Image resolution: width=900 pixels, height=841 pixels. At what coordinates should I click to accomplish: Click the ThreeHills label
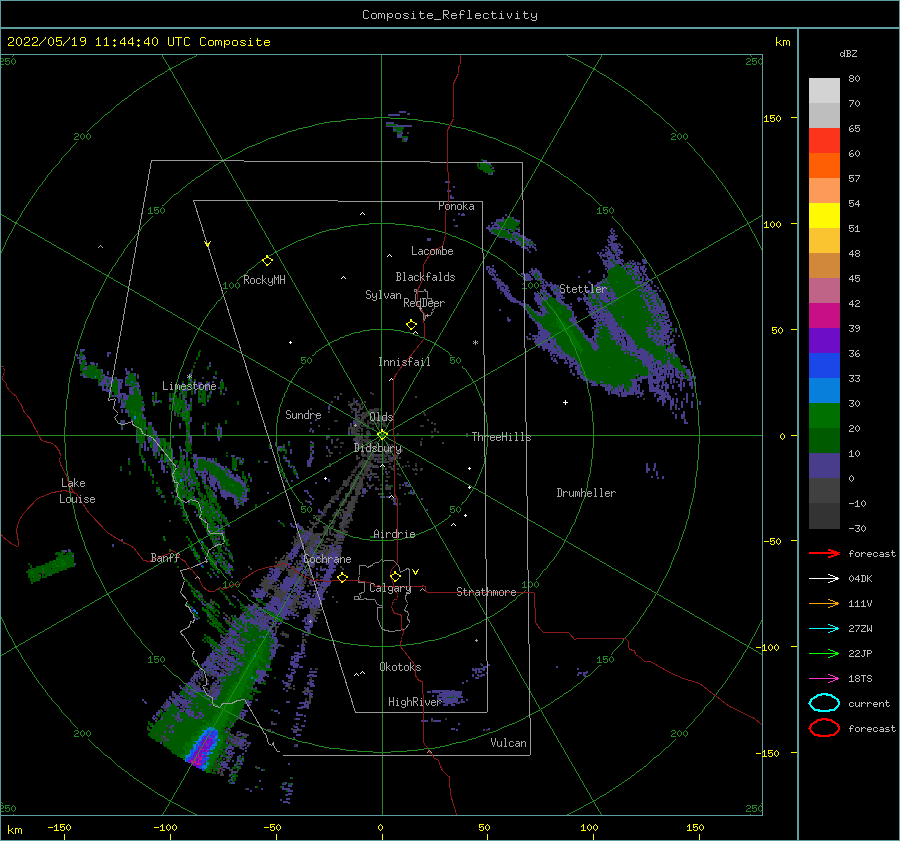pos(501,437)
